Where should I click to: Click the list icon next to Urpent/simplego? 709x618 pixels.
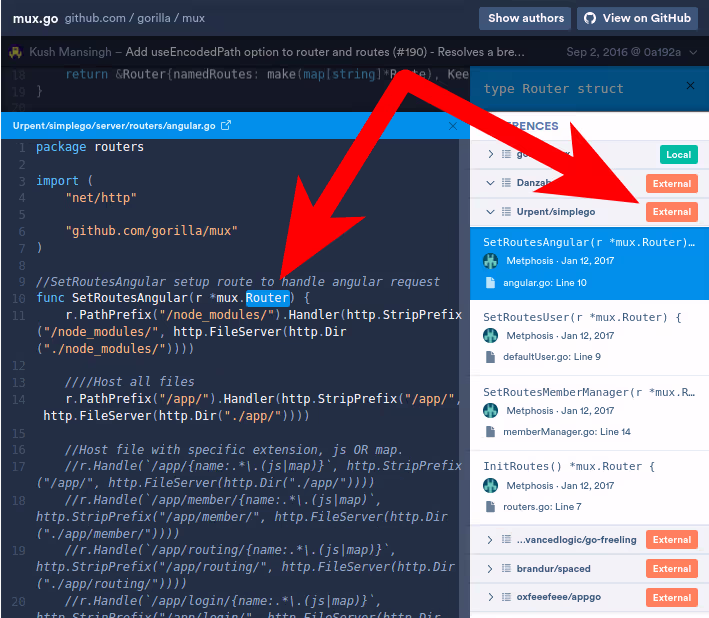(506, 212)
